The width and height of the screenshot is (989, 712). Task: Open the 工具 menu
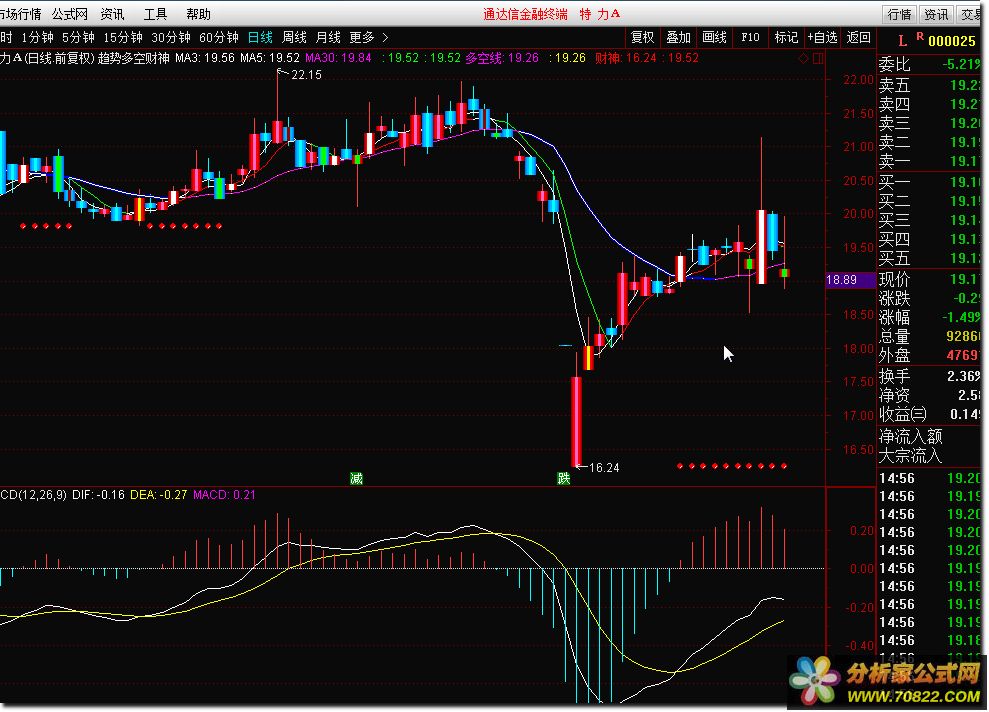click(155, 14)
